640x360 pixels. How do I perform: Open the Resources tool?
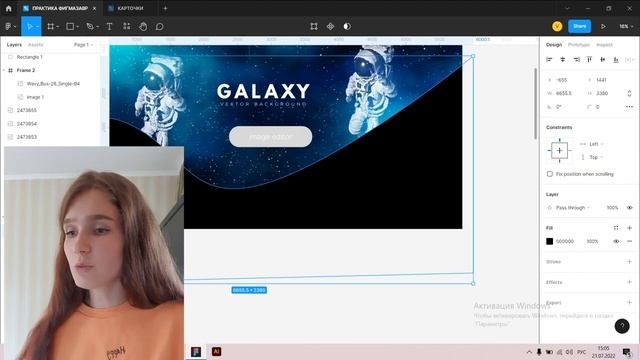127,27
